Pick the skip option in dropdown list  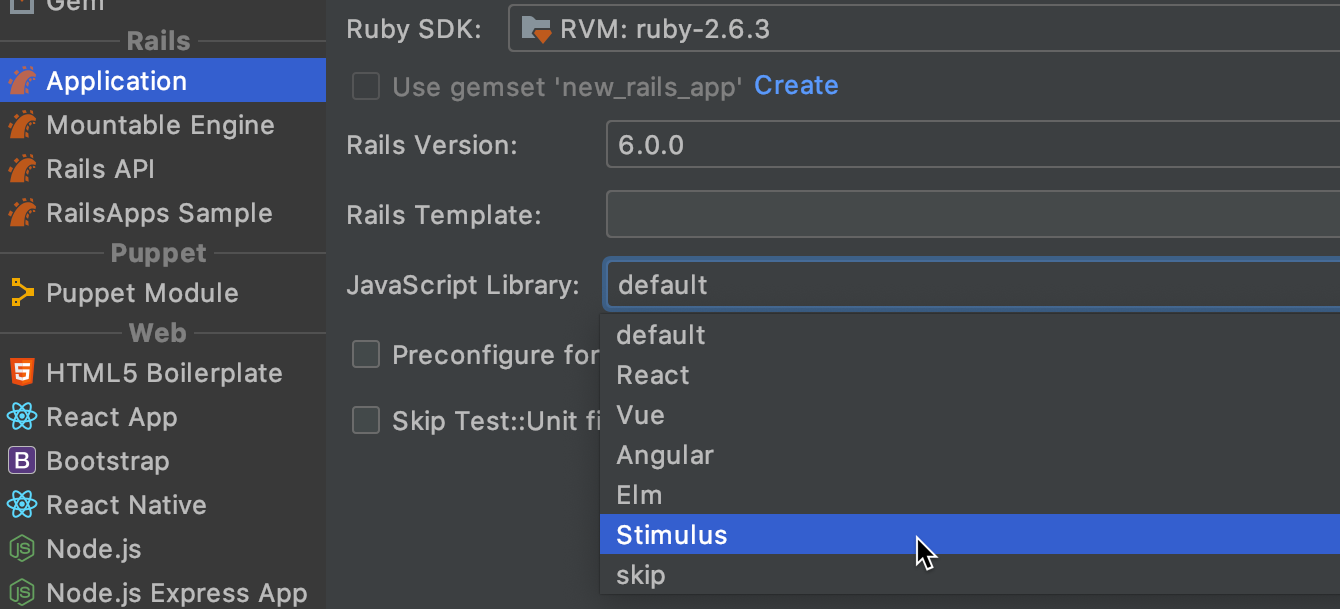pyautogui.click(x=641, y=575)
